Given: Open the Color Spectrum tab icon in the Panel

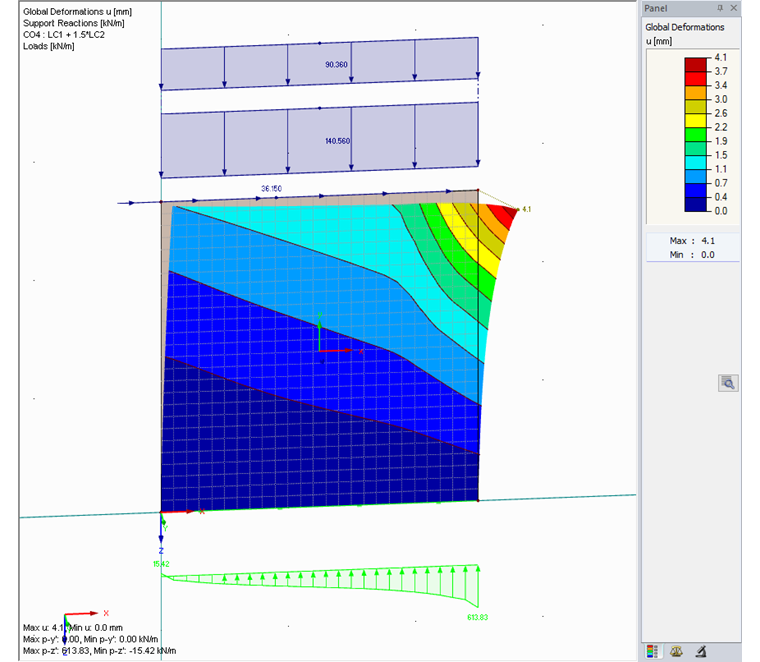Looking at the screenshot, I should click(x=652, y=651).
